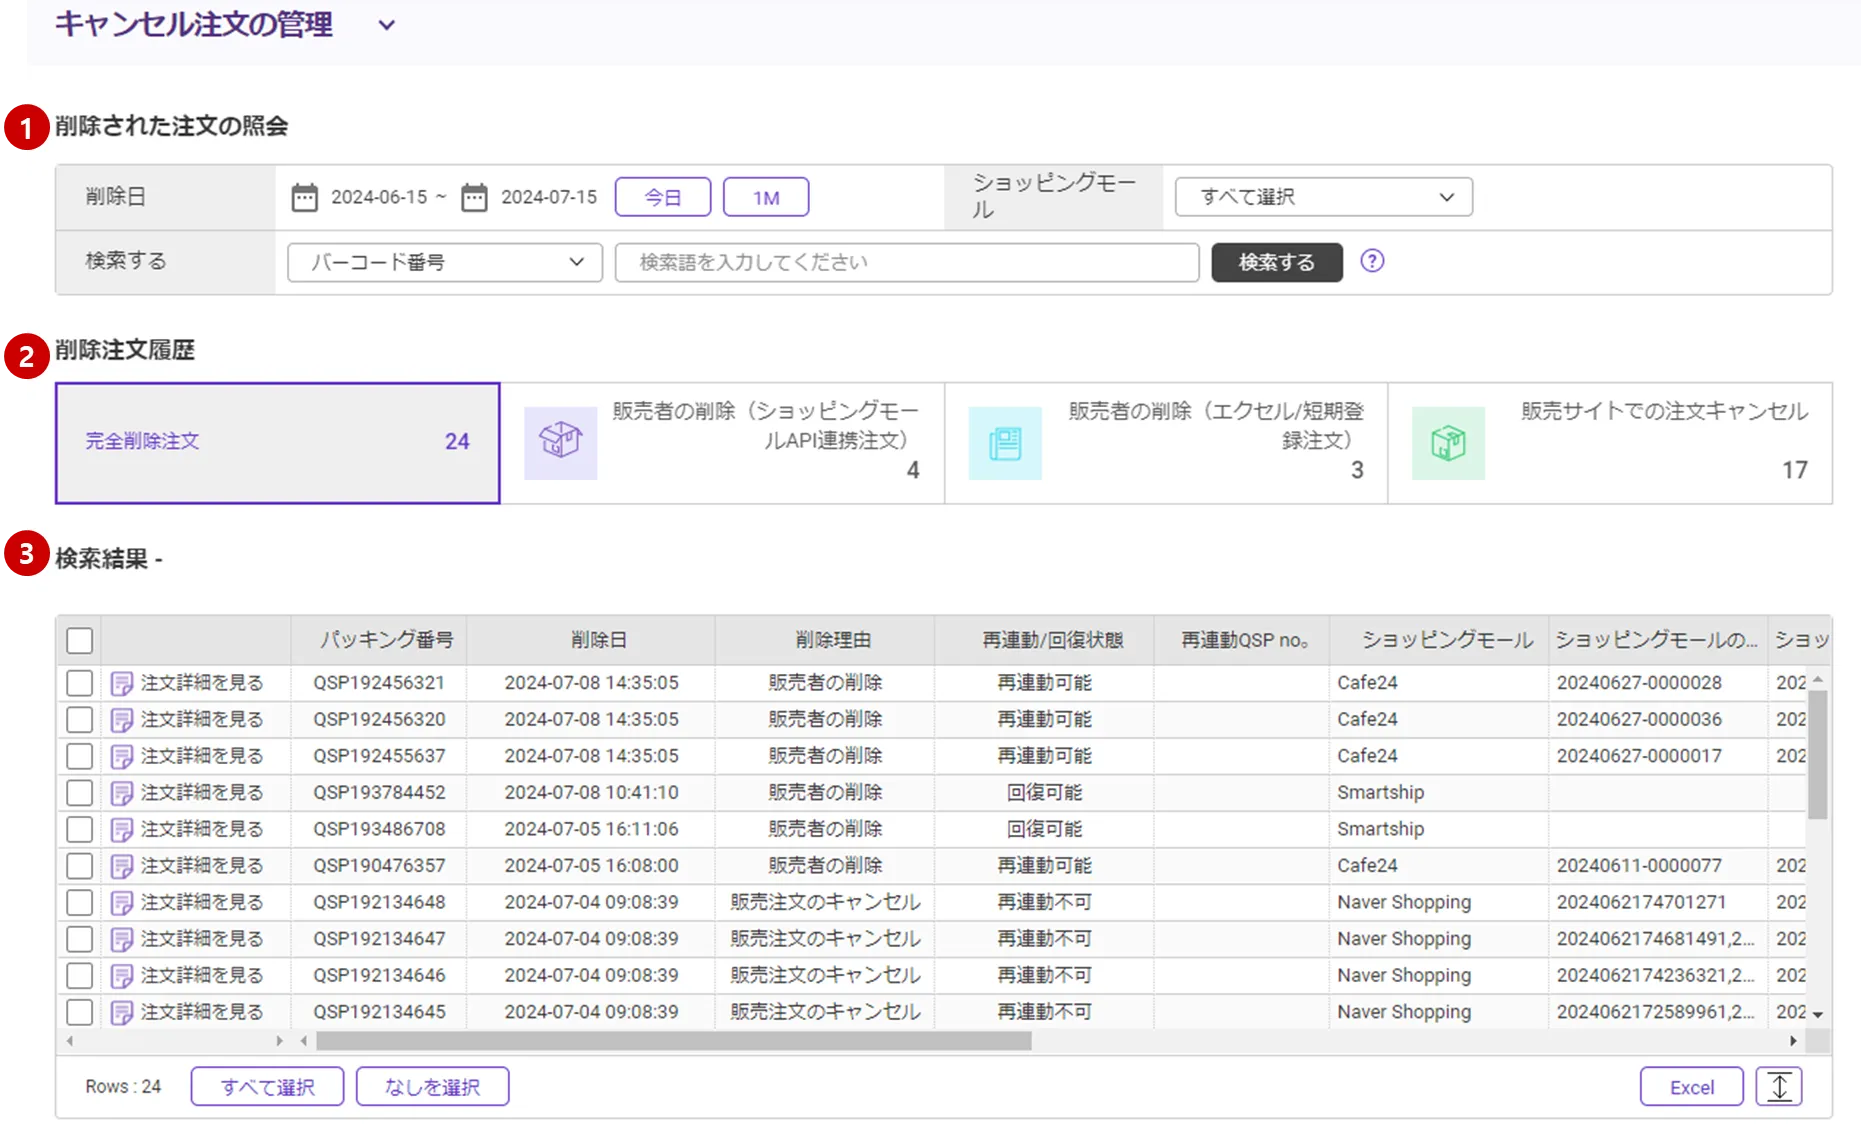Open the ショッピングモール すべて選択 dropdown
Viewport: 1861px width, 1125px height.
[x=1323, y=197]
